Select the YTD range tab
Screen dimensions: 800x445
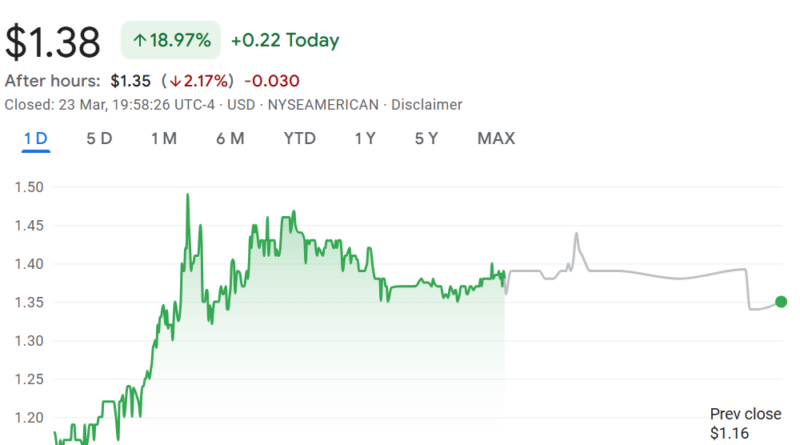(299, 139)
